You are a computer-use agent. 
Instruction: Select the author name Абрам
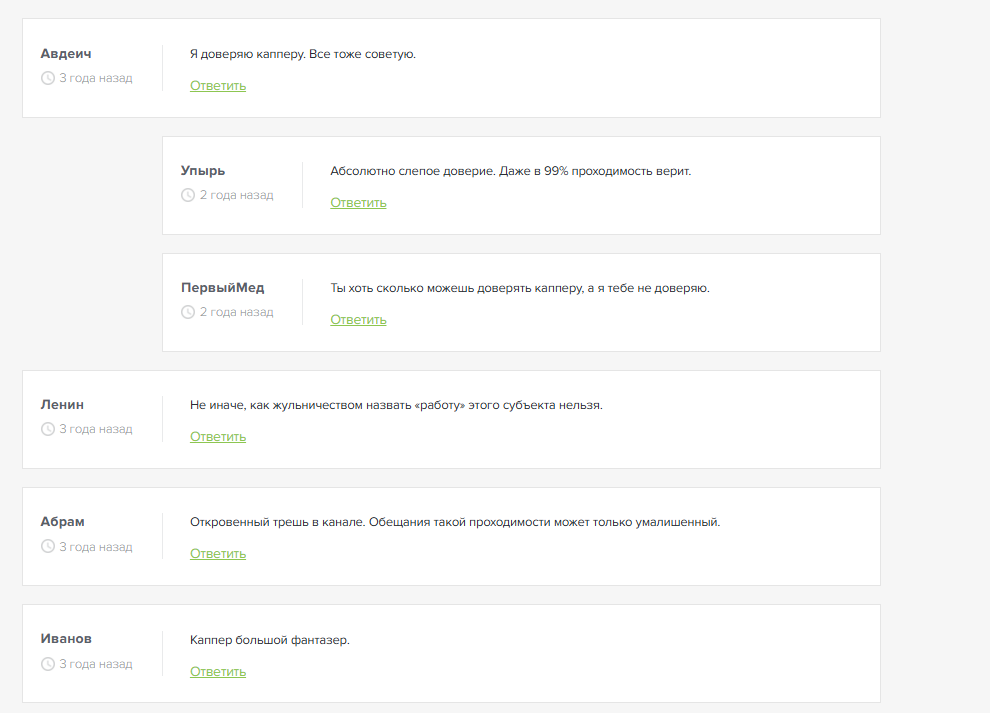[x=62, y=521]
